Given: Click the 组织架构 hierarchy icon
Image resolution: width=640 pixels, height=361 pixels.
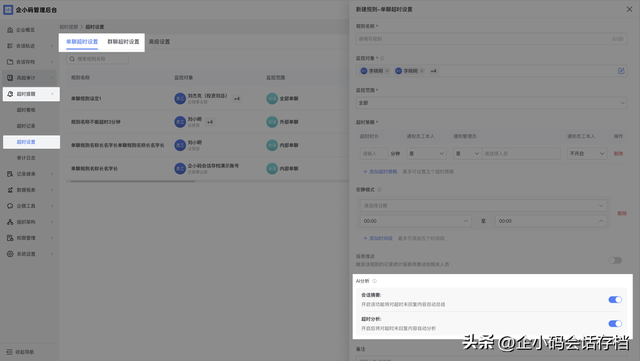Looking at the screenshot, I should click(10, 222).
